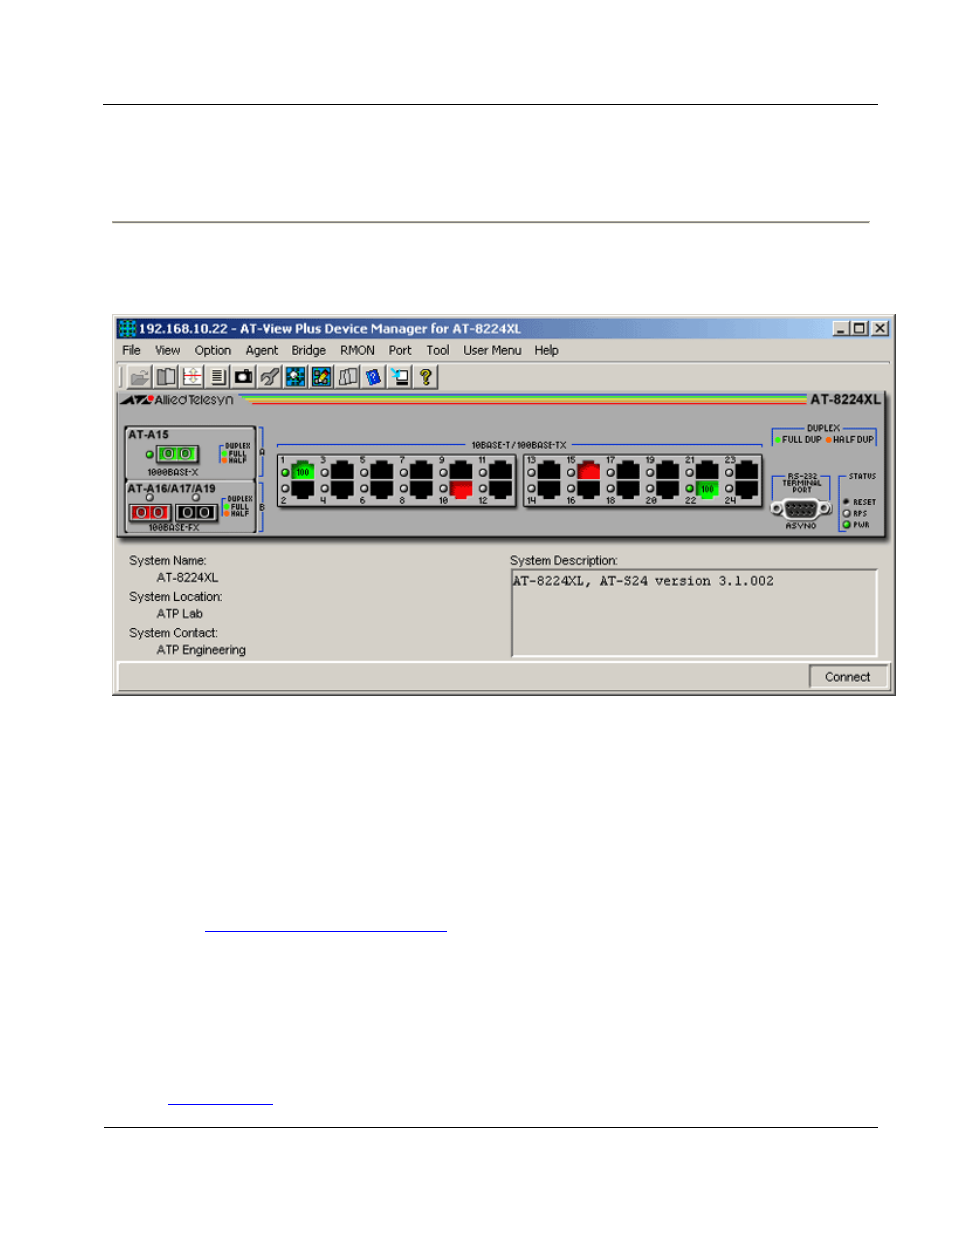Viewport: 954px width, 1235px height.
Task: Select port 24 on the switch panel
Action: (x=746, y=489)
